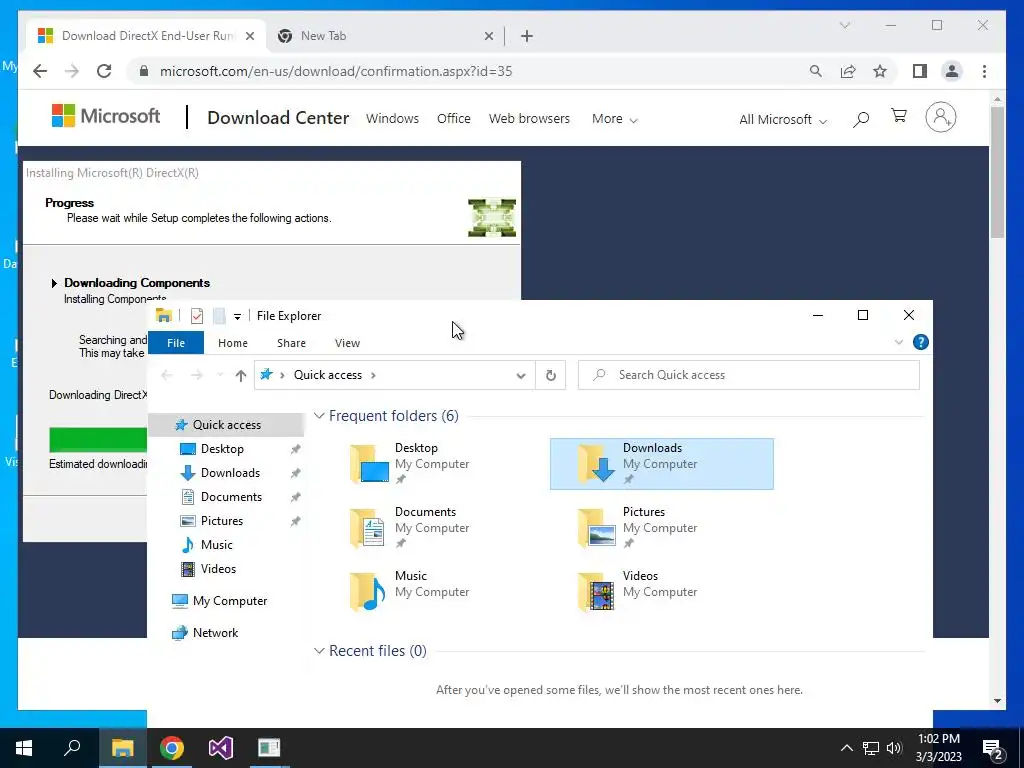Collapse Frequent folders section

[x=319, y=416]
